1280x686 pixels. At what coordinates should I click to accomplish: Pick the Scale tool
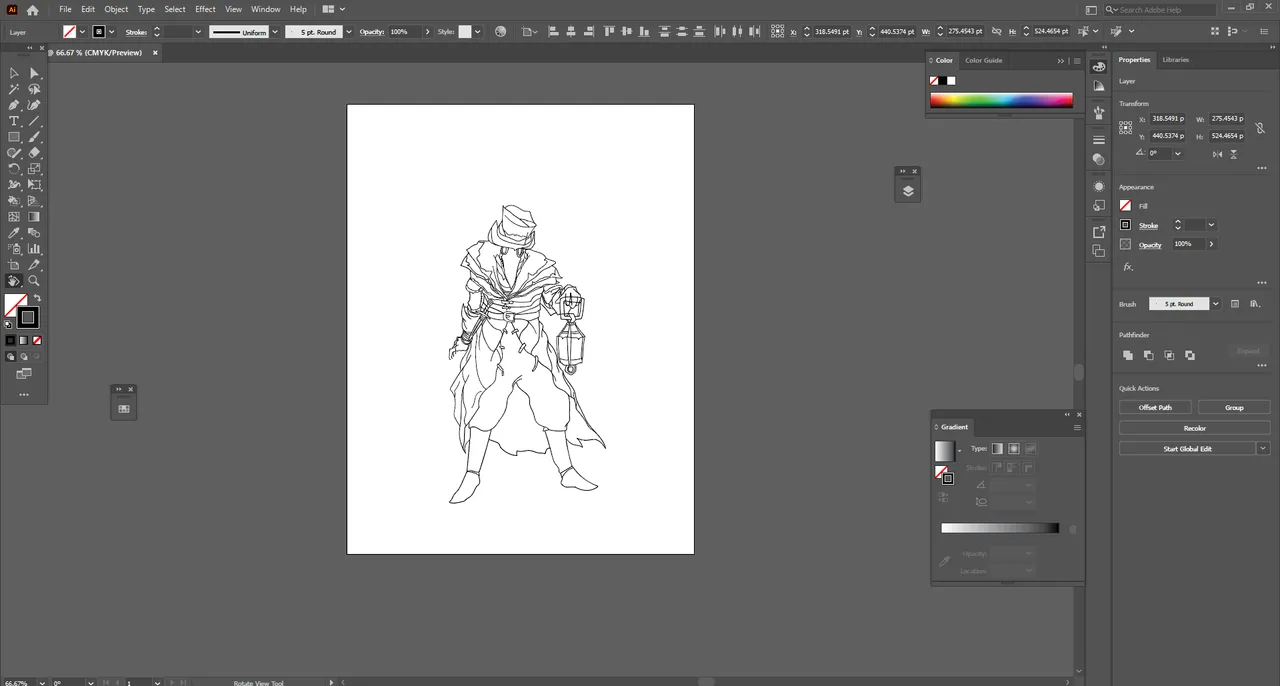34,169
